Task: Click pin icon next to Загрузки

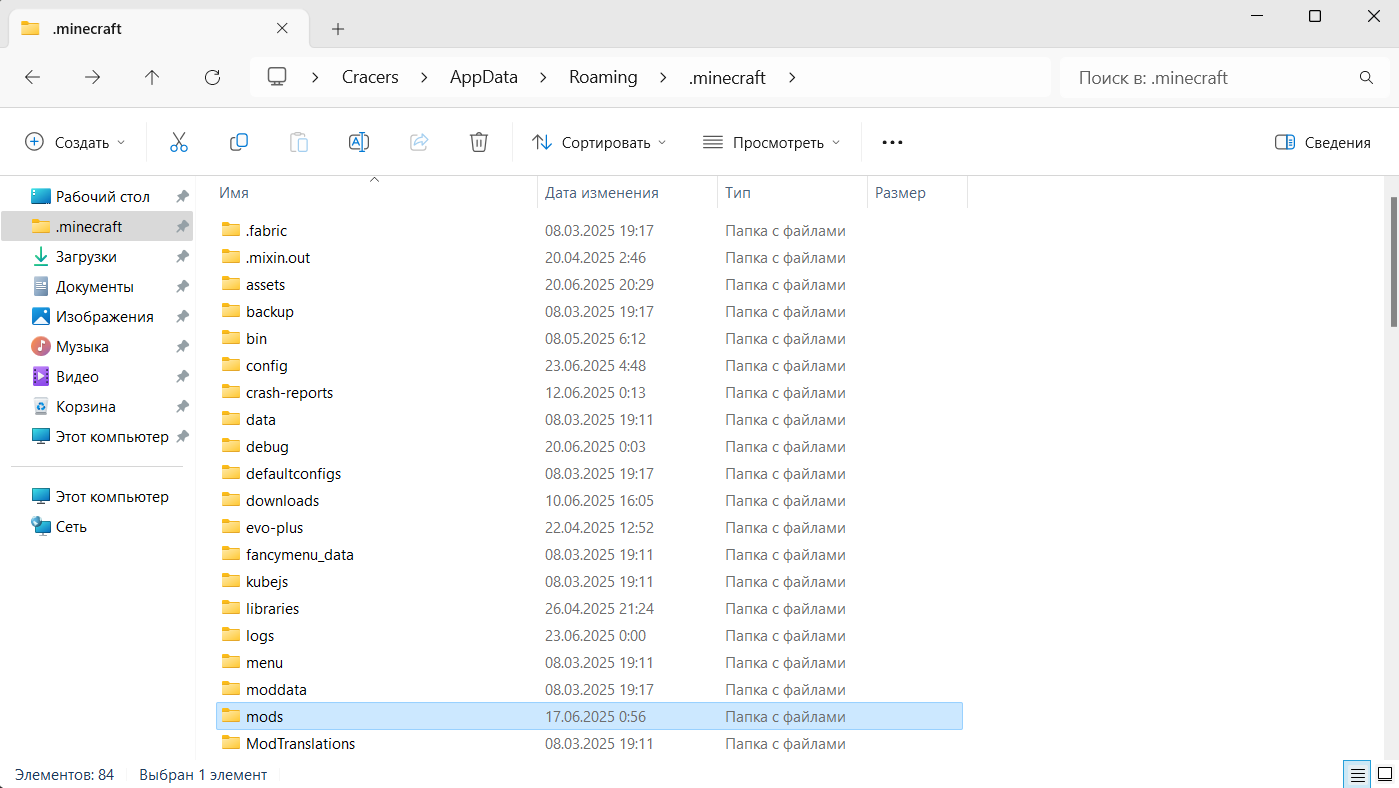Action: [x=182, y=257]
